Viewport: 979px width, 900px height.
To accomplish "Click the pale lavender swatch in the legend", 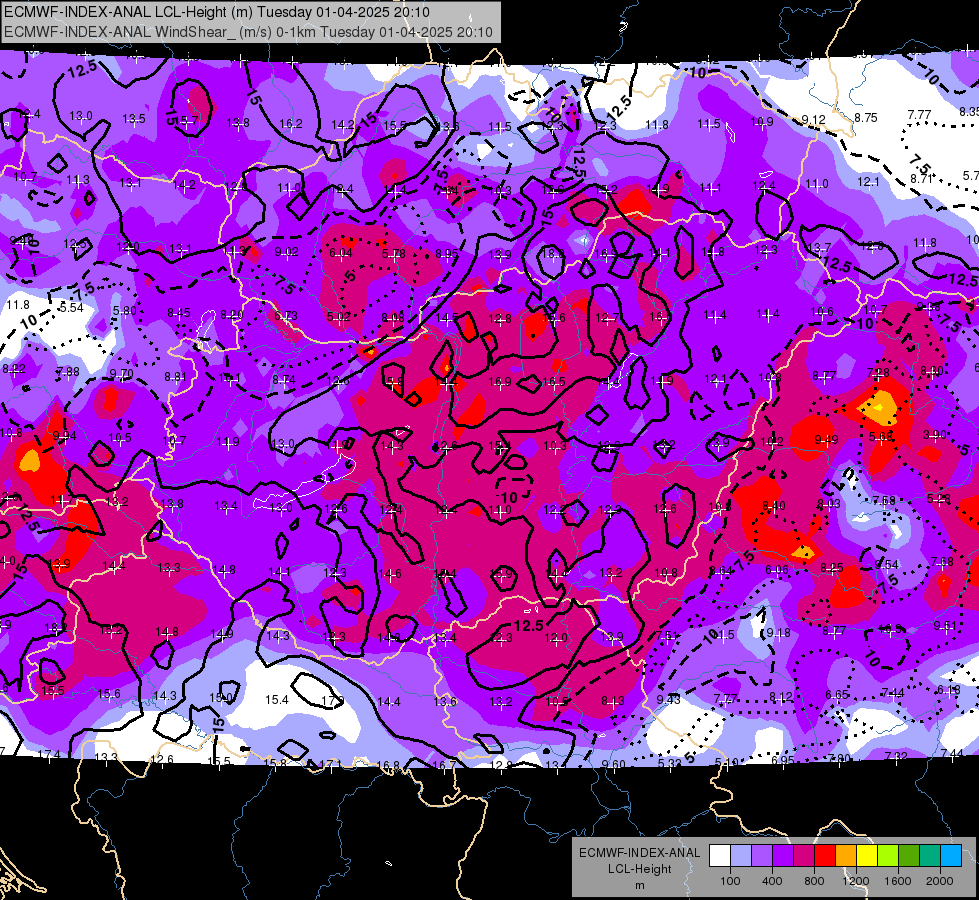I will [741, 856].
